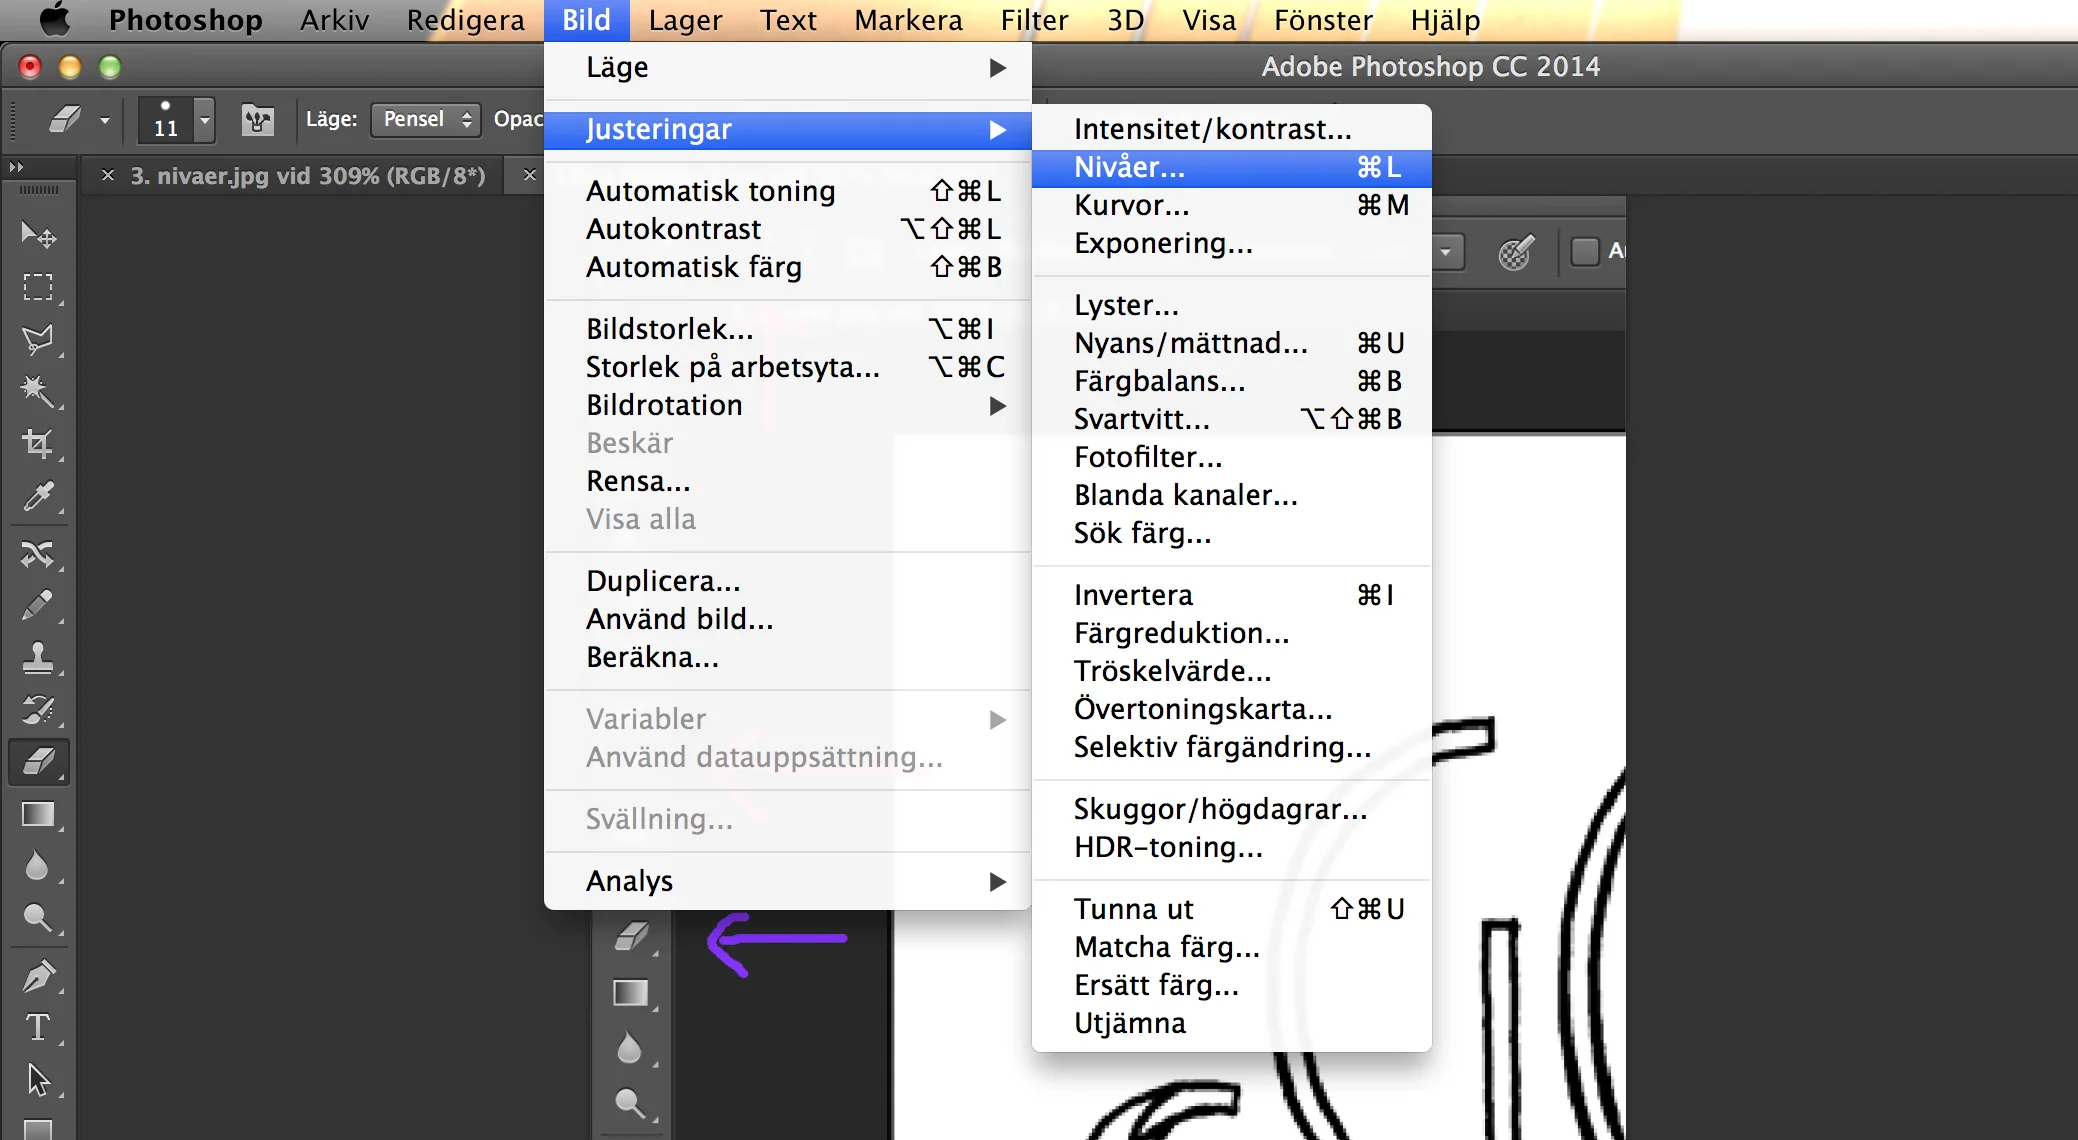This screenshot has width=2078, height=1140.
Task: Select the Patch healing tool
Action: pos(38,553)
